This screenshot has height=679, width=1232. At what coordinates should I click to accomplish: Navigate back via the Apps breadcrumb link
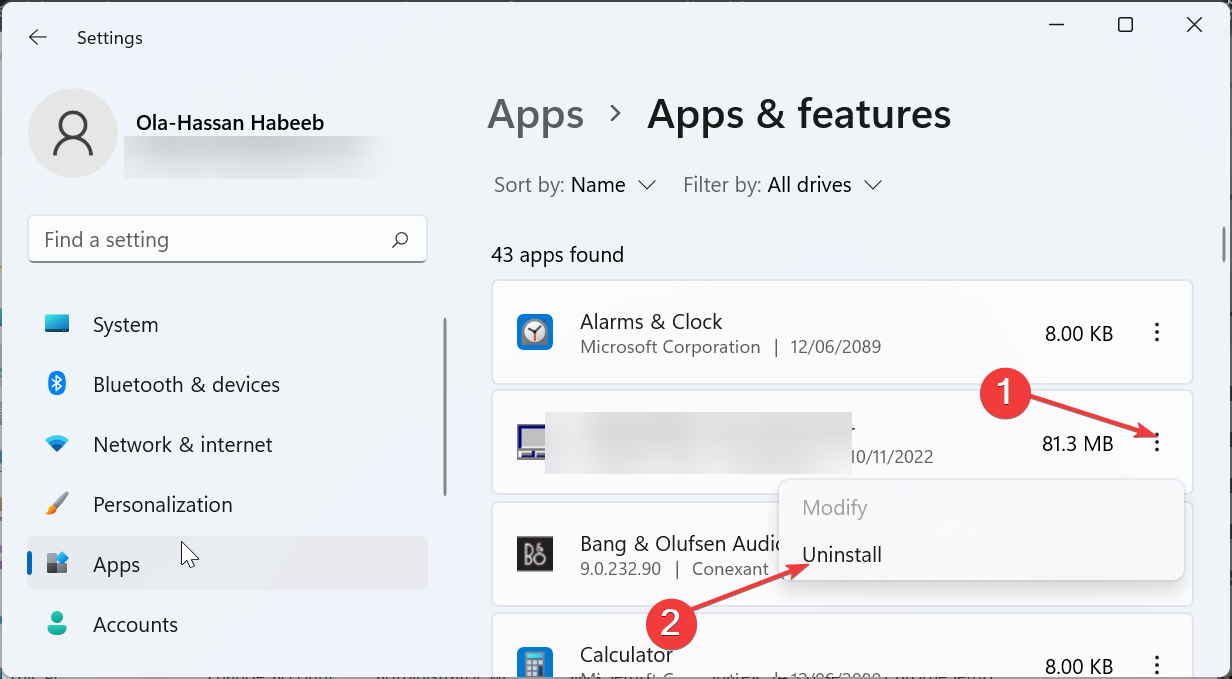(535, 115)
